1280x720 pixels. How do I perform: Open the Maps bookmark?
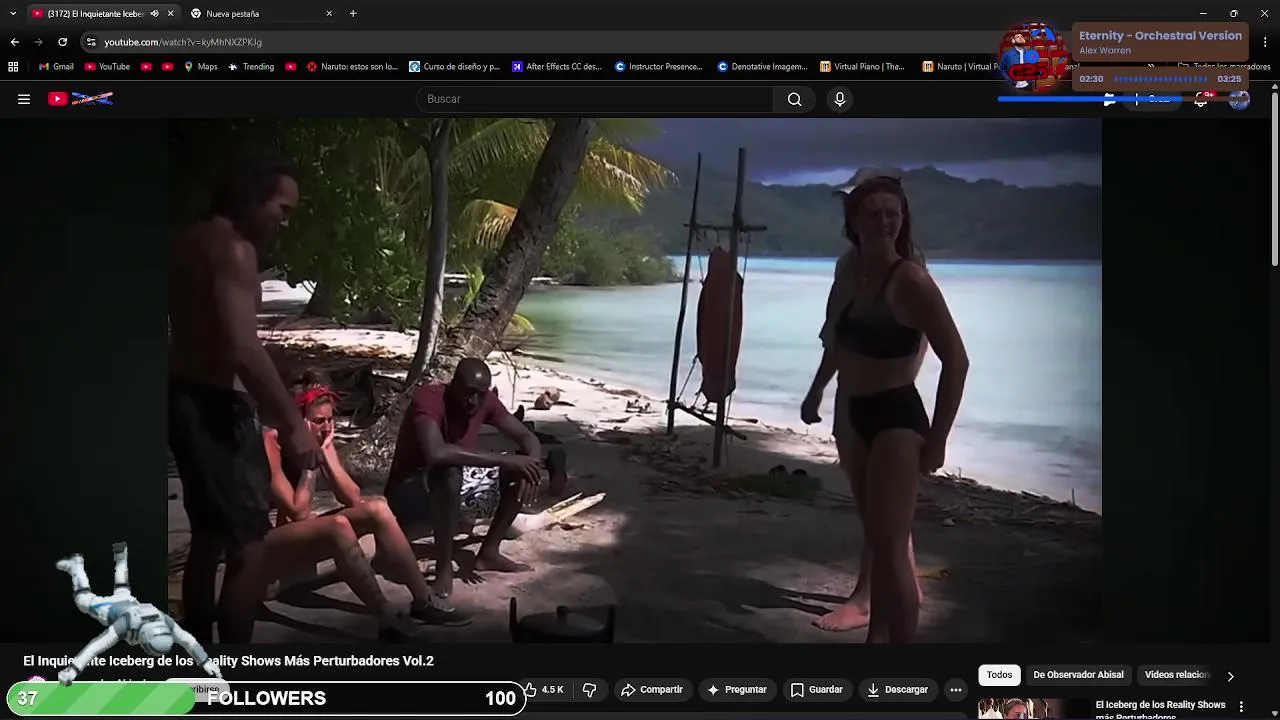tap(200, 67)
